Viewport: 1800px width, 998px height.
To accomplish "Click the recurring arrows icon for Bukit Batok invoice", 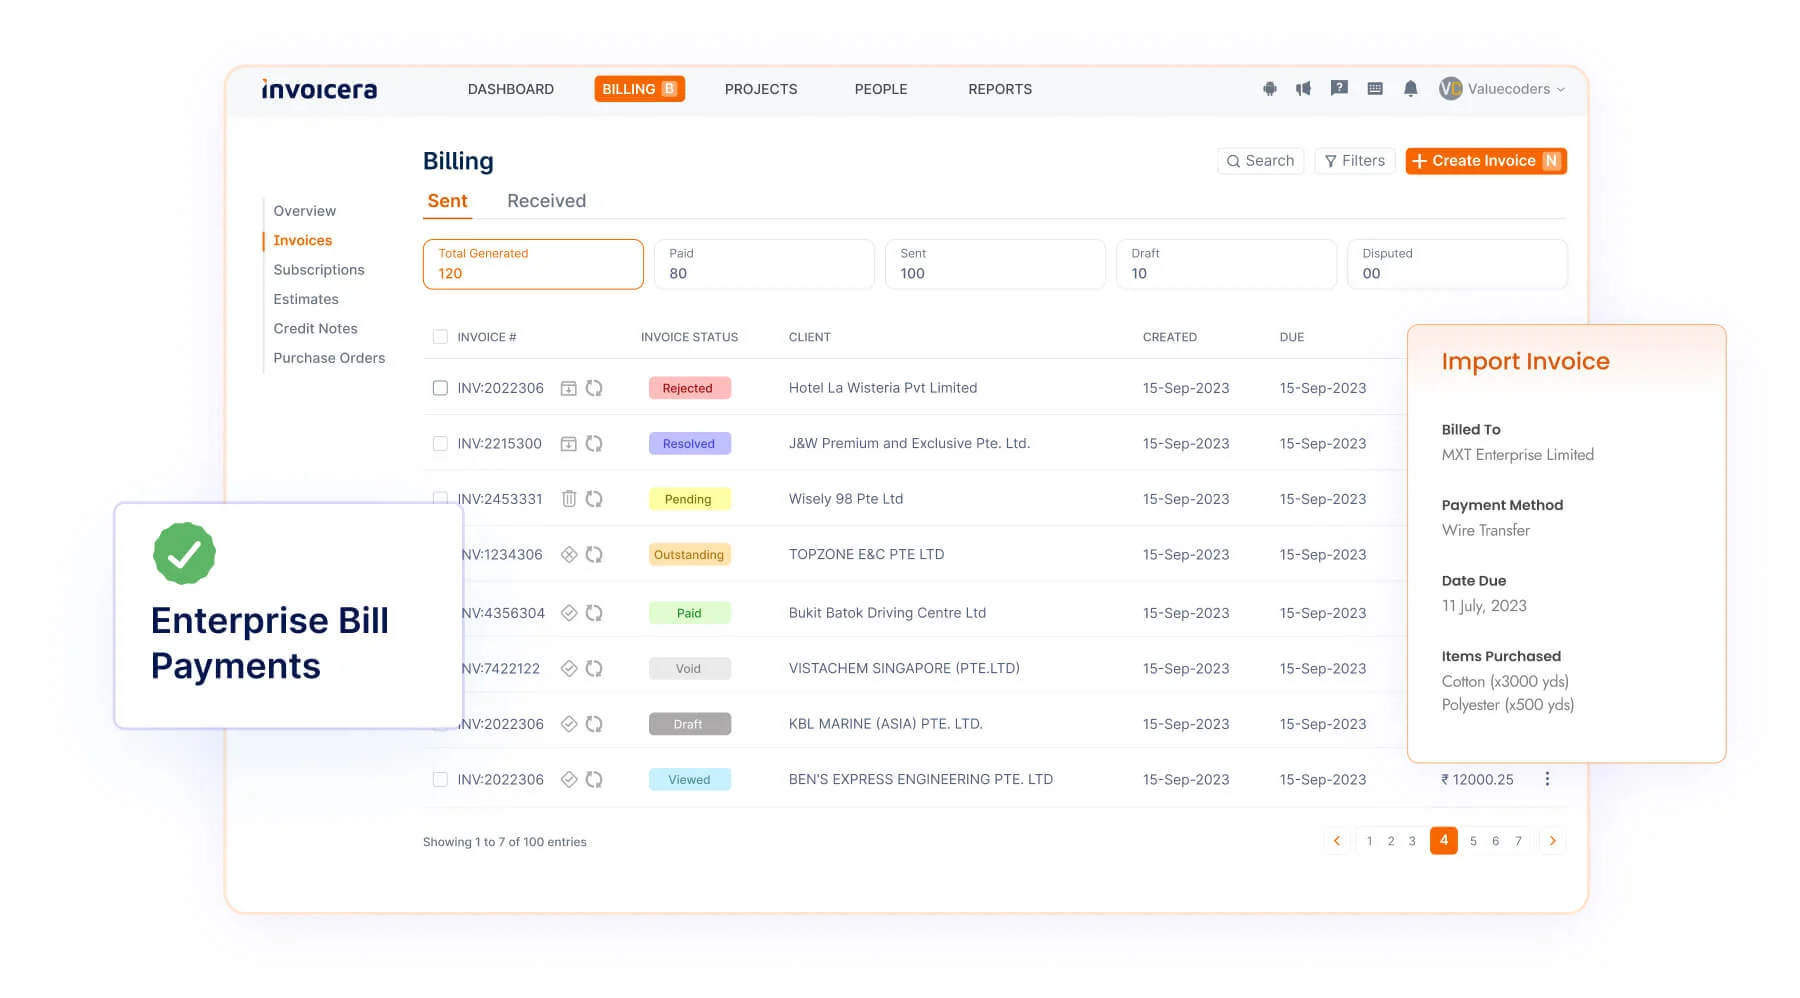I will pos(594,613).
